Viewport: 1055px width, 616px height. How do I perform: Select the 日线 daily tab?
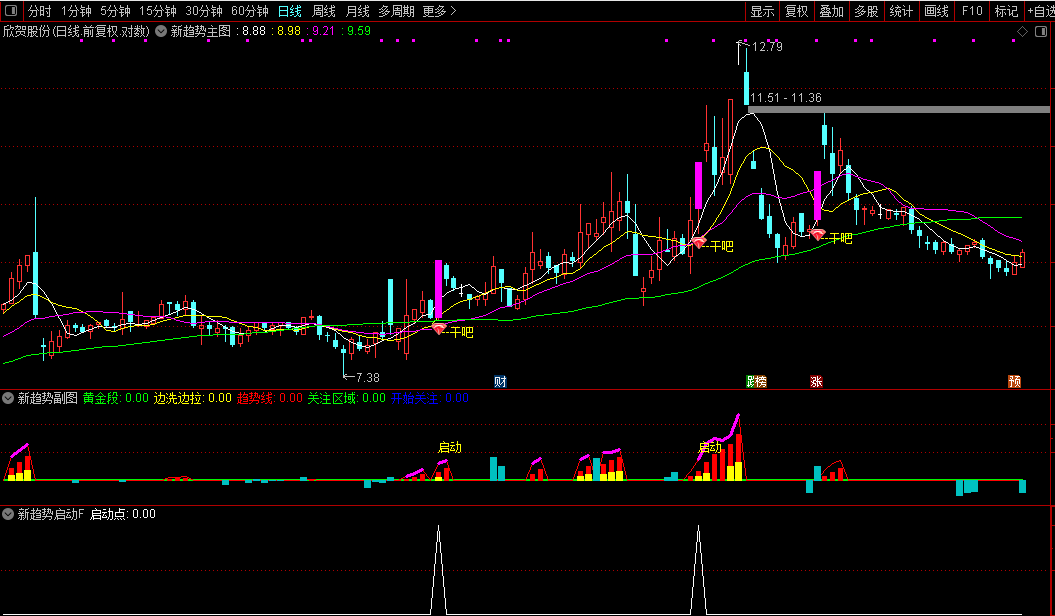pos(290,11)
